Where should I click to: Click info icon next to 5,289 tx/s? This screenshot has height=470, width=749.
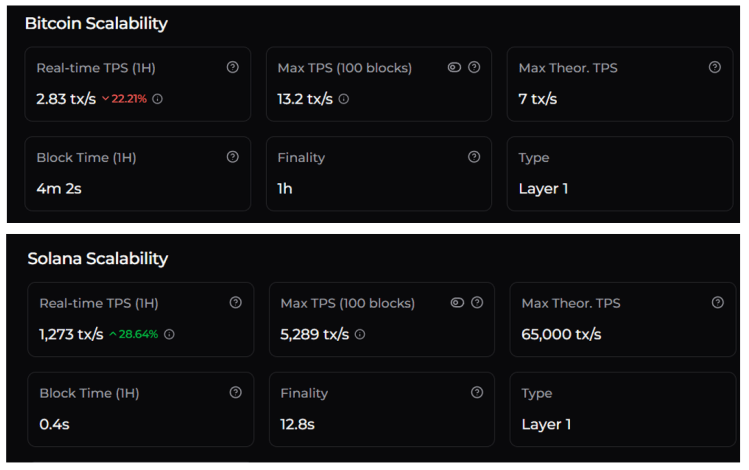[359, 334]
